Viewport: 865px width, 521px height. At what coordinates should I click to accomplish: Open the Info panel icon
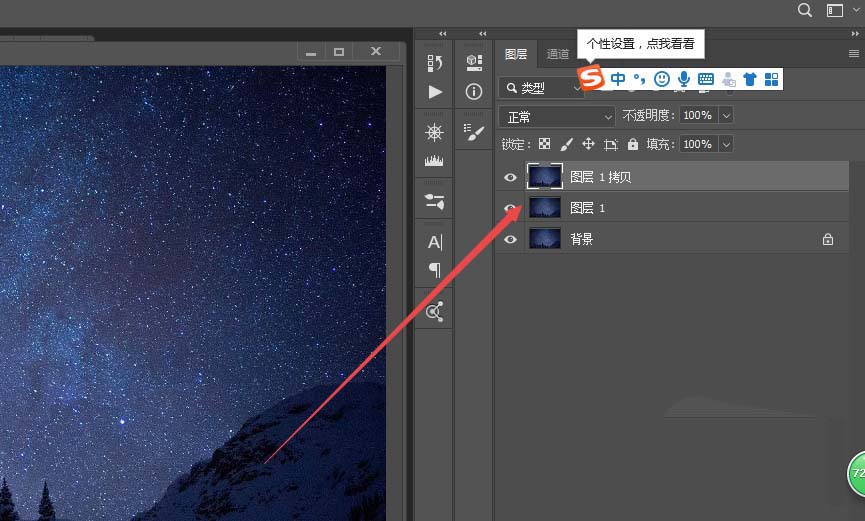coord(473,92)
